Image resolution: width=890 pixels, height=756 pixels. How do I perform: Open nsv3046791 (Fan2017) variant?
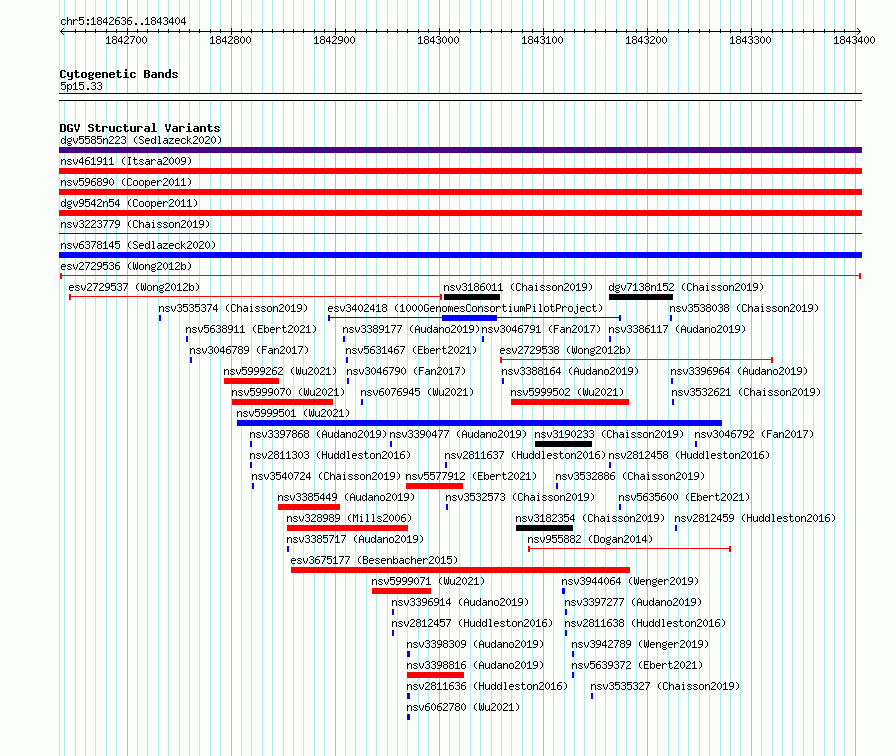tap(541, 329)
